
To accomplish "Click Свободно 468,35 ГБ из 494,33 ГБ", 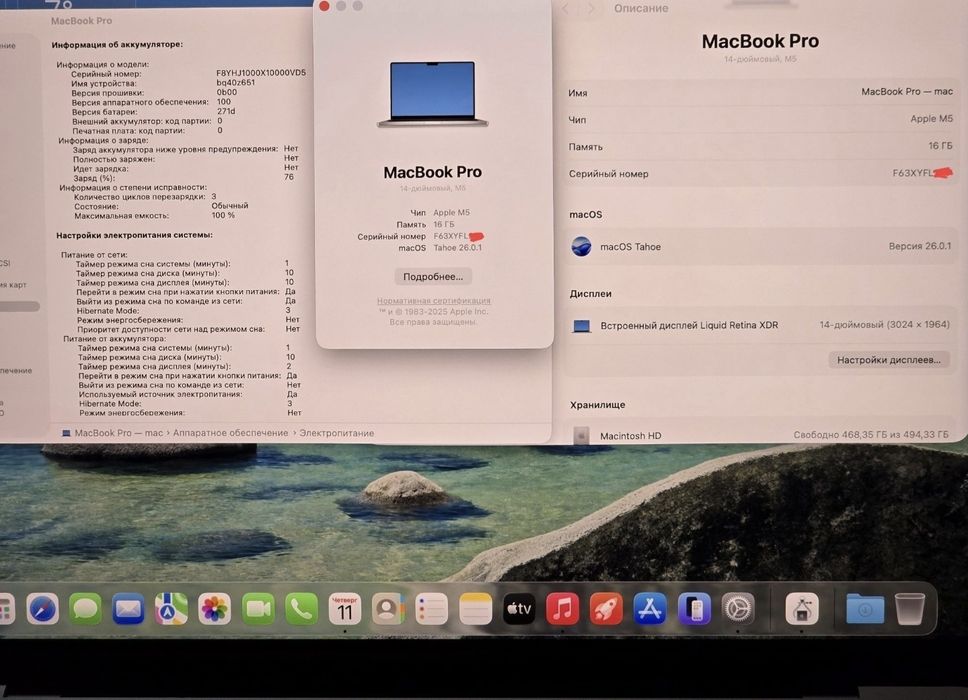I will [870, 435].
